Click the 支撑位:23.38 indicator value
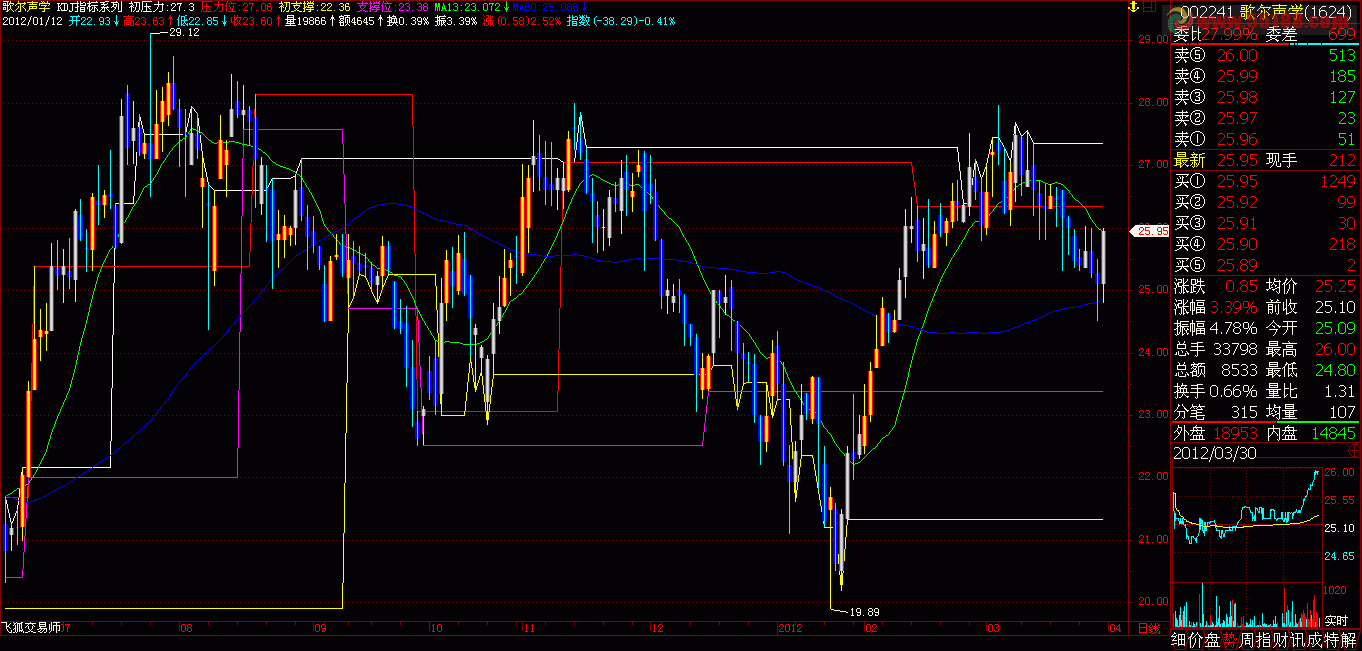Screen dimensions: 1362x651 click(391, 7)
